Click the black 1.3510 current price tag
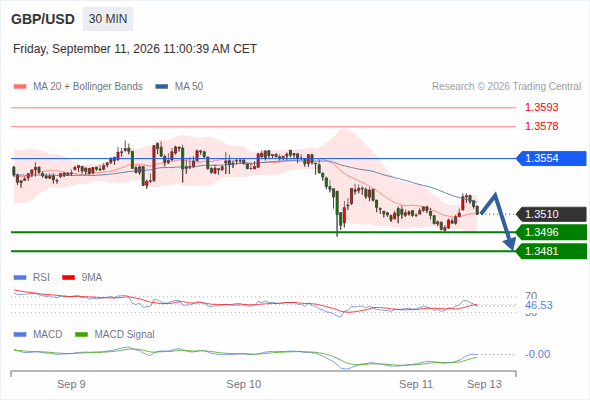This screenshot has width=590, height=400. pyautogui.click(x=551, y=214)
